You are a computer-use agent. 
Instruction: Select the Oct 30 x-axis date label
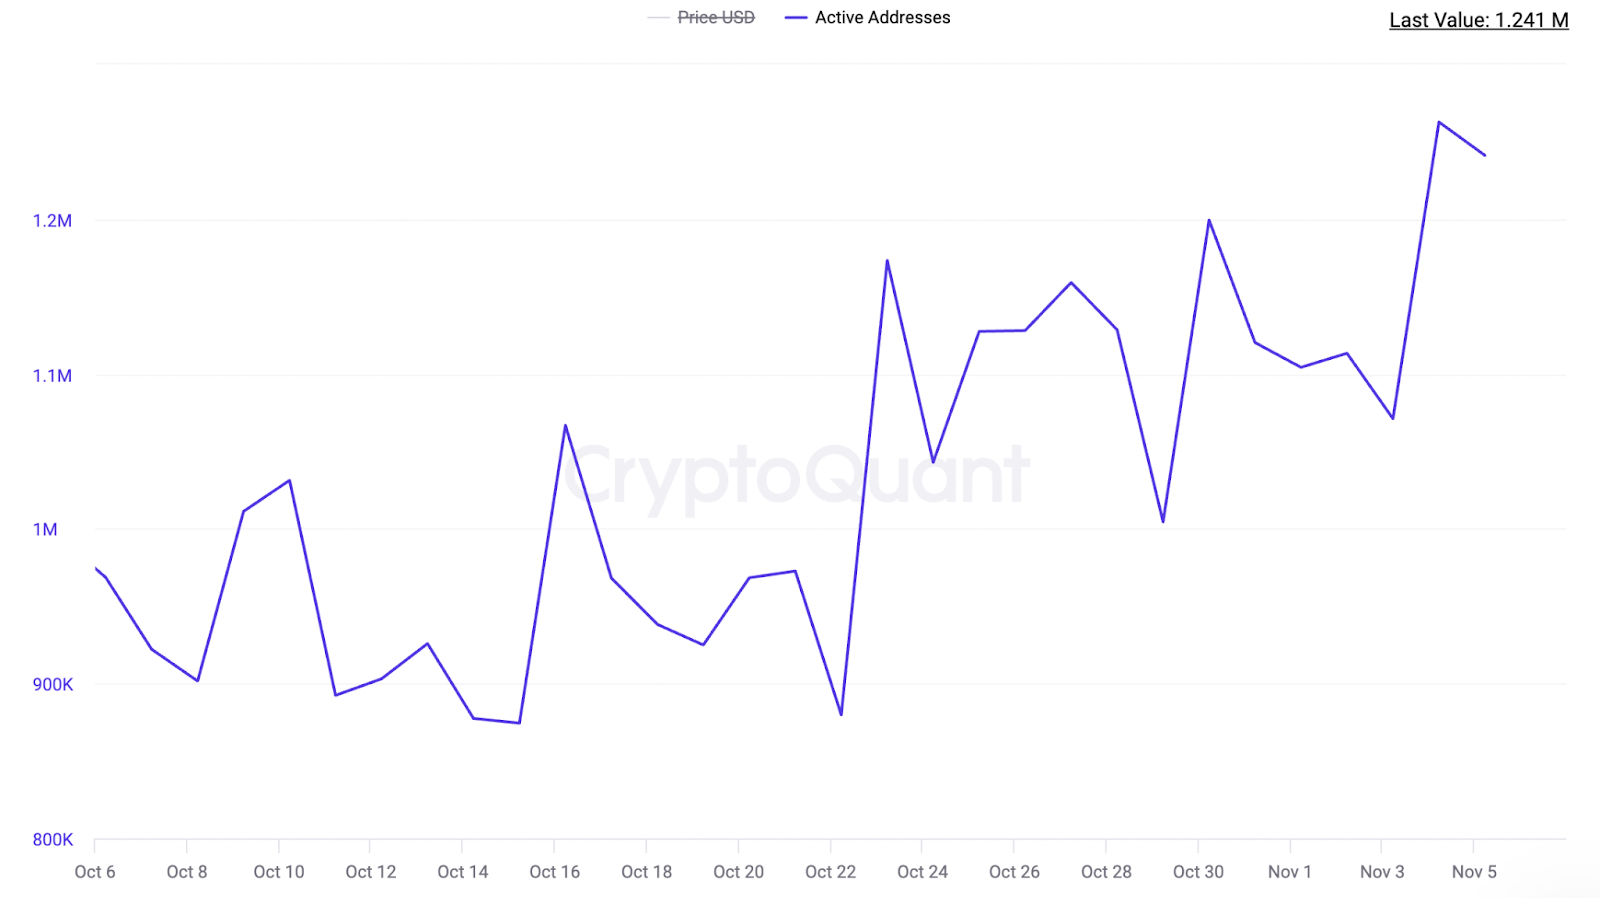[1198, 872]
